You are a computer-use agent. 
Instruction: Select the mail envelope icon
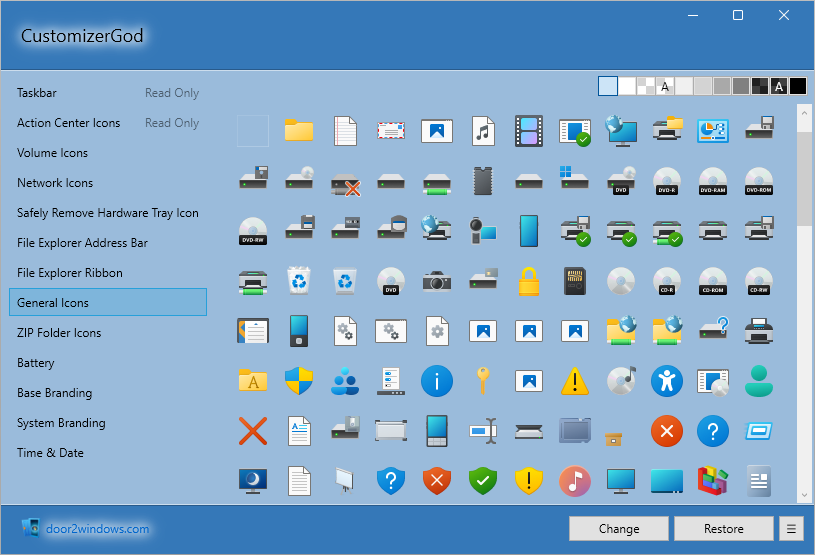pos(391,131)
